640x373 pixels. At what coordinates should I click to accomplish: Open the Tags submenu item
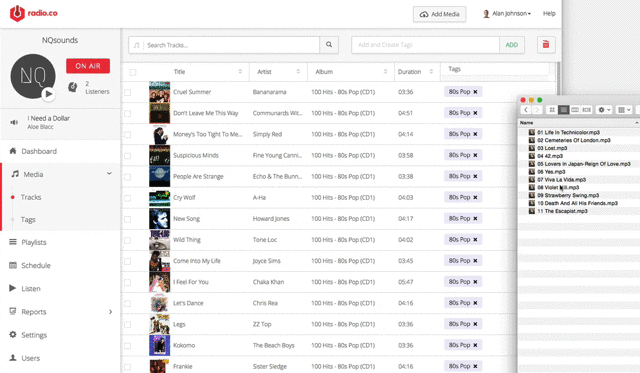pyautogui.click(x=28, y=220)
